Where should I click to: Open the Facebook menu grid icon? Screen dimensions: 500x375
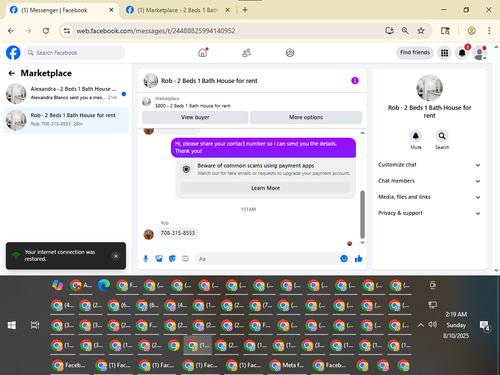pos(444,53)
